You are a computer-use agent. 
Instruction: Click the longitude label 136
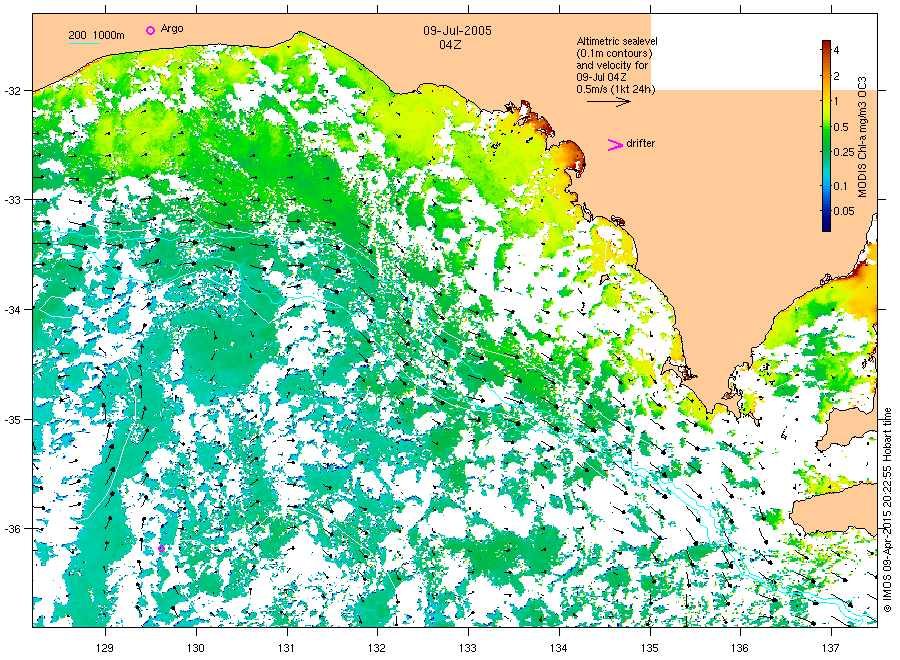tap(740, 649)
